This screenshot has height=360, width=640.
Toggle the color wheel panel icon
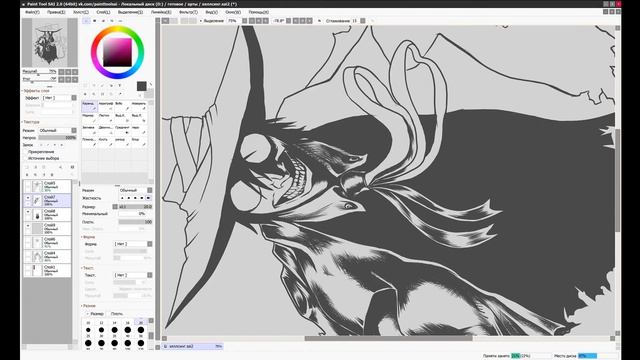coord(87,20)
